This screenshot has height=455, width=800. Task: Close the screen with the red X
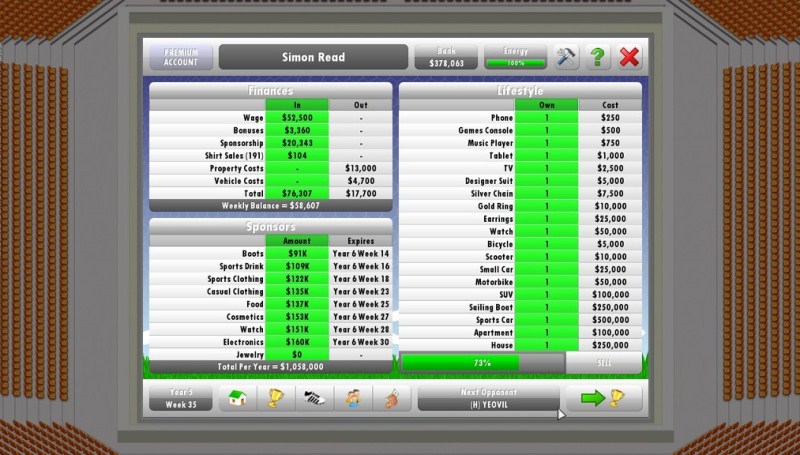[629, 57]
